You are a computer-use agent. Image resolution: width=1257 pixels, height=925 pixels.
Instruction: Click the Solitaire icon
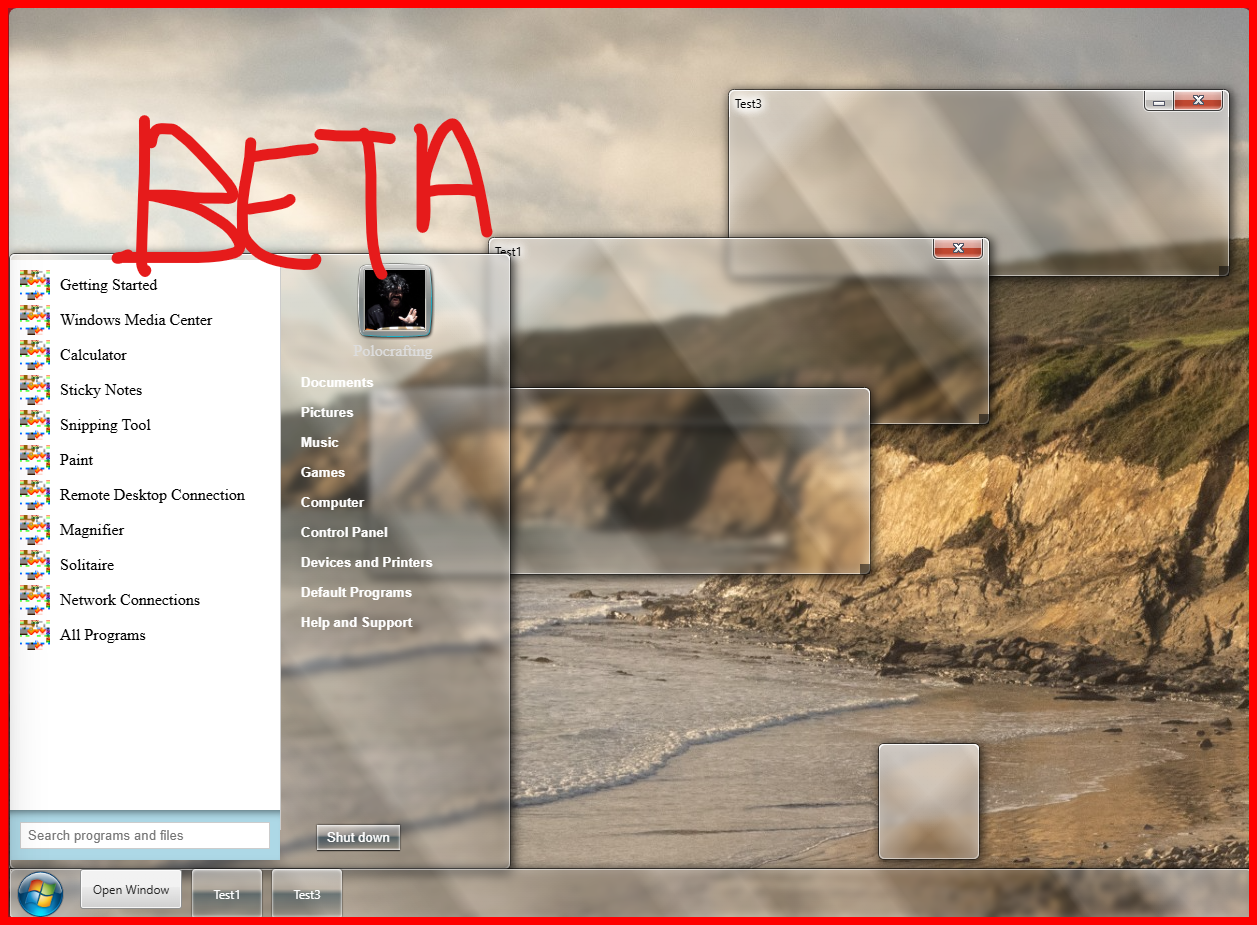(x=35, y=565)
